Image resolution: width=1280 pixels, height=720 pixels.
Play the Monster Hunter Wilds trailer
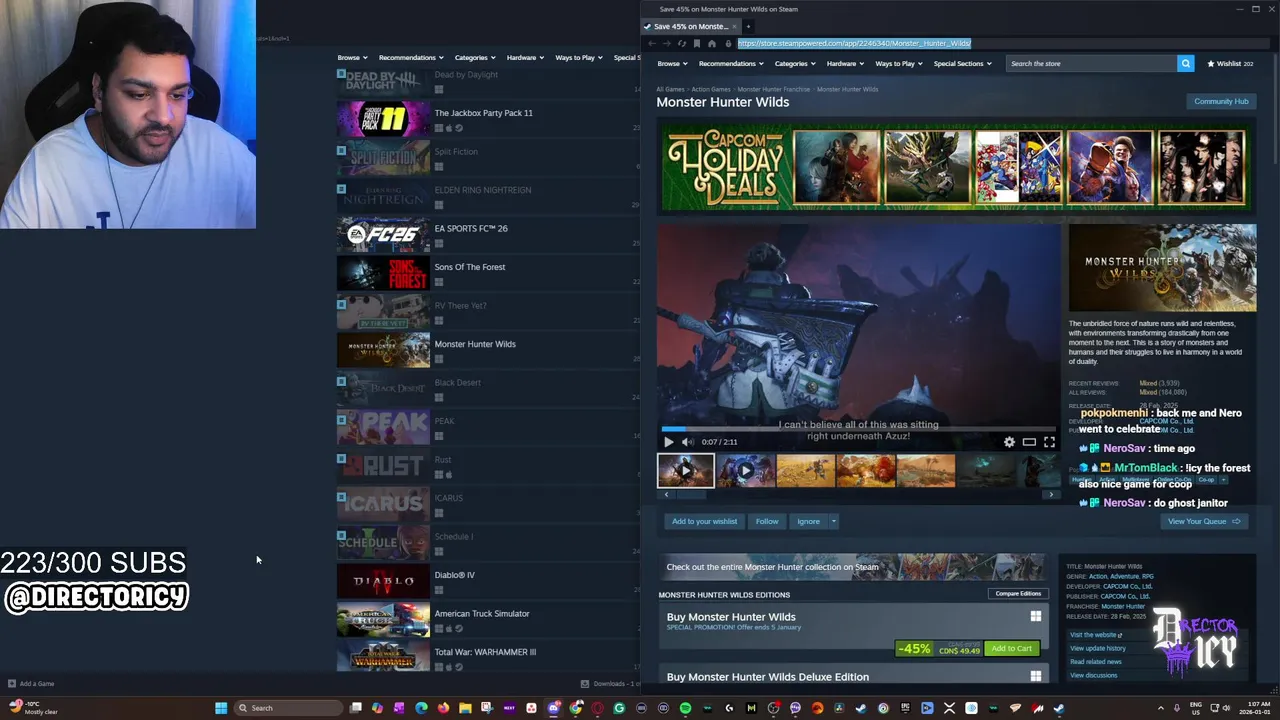tap(669, 442)
